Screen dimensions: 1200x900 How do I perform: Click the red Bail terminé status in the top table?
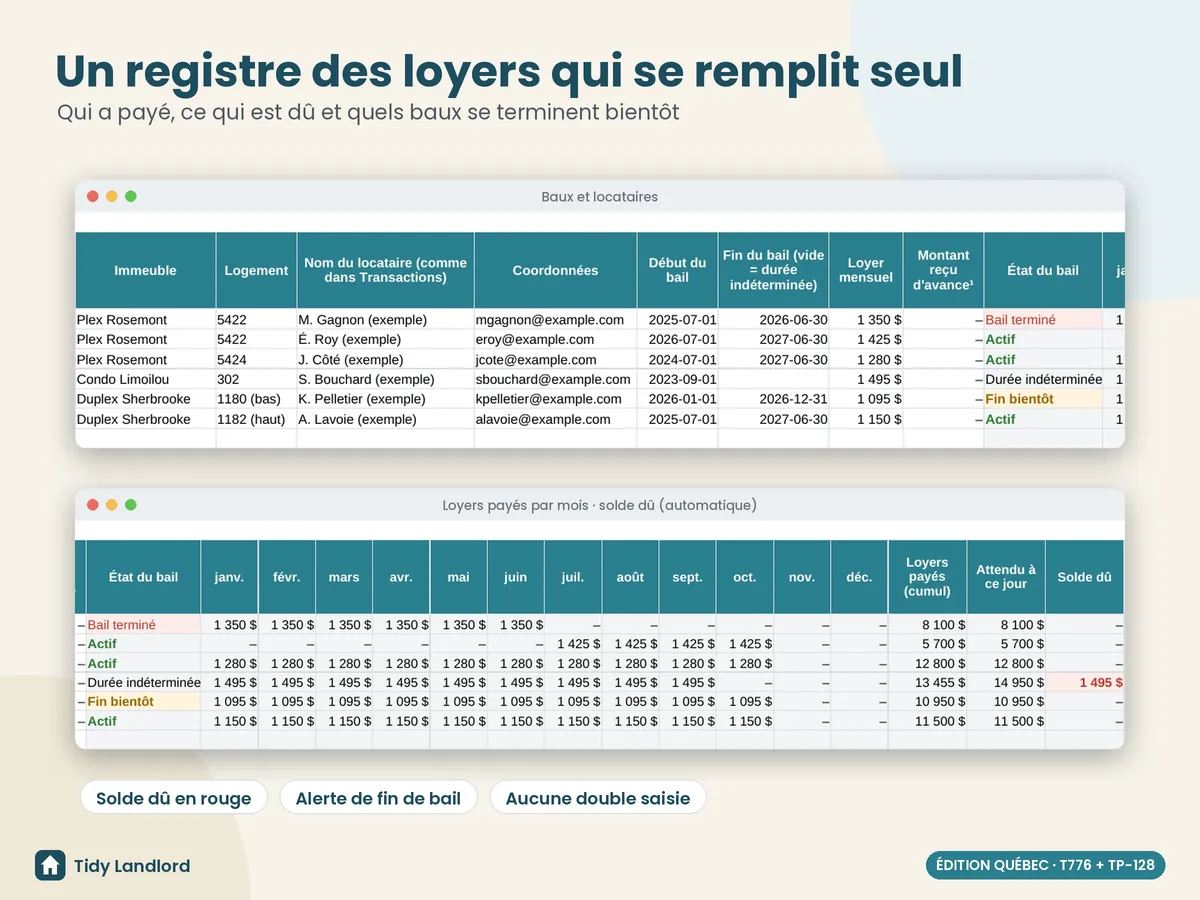(1043, 320)
